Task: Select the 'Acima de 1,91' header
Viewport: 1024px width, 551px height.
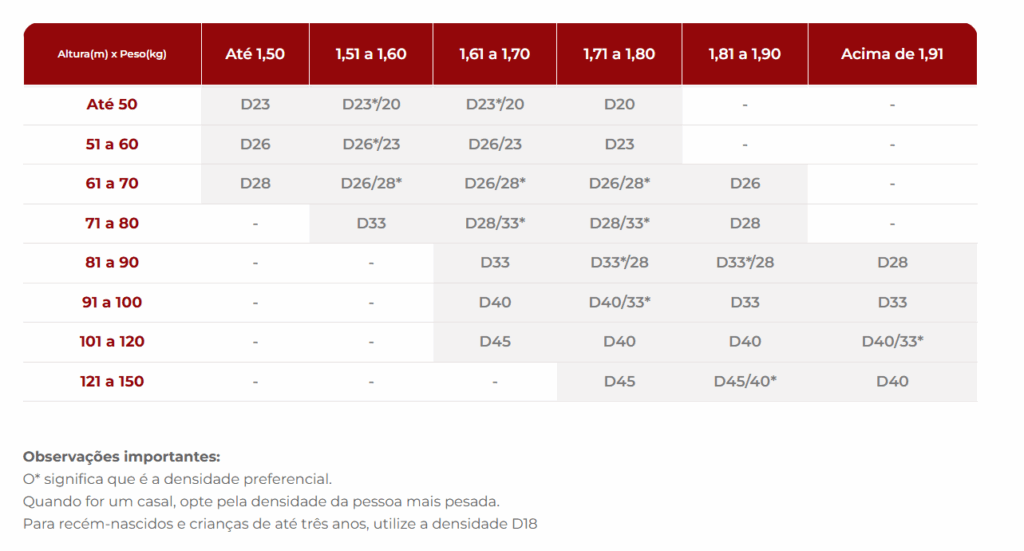Action: click(892, 54)
